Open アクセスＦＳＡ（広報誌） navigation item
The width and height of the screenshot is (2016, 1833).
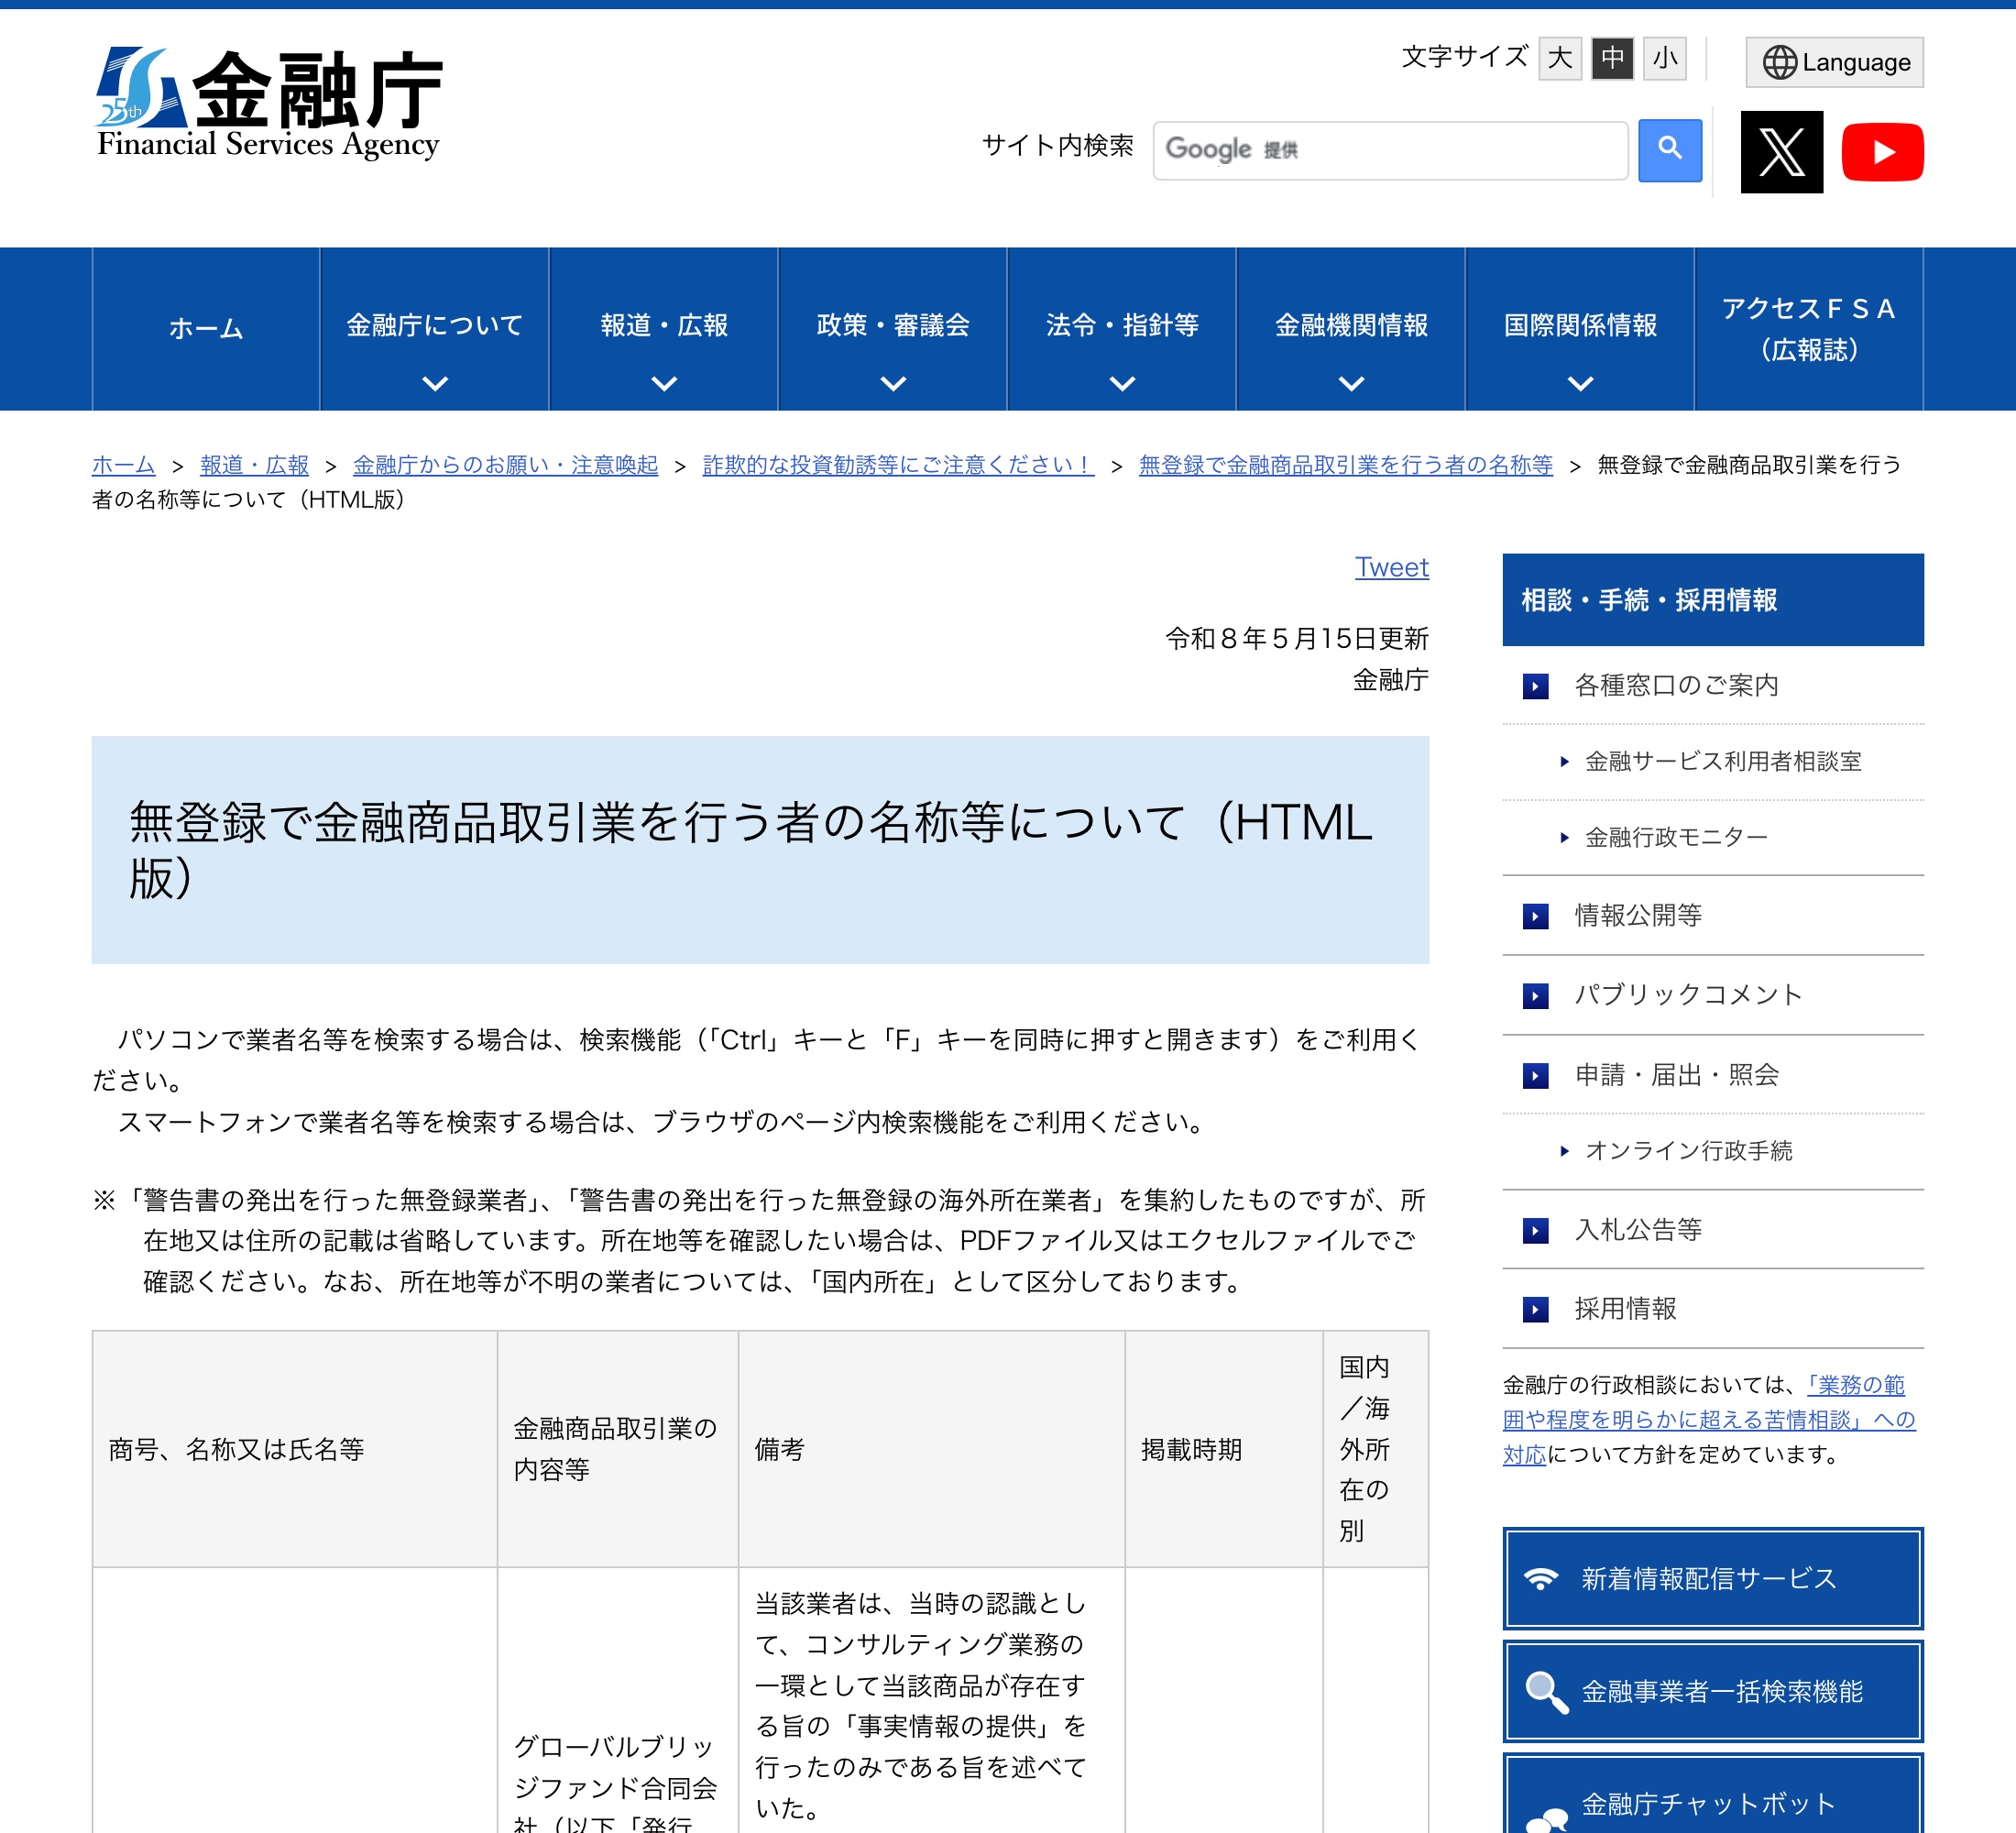1809,329
